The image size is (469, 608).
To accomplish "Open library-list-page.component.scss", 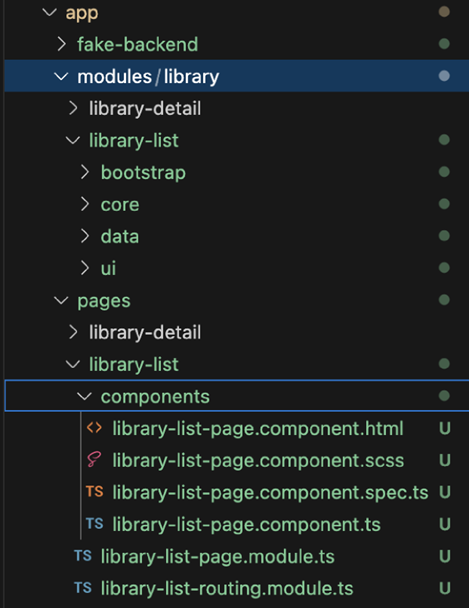I will [258, 461].
